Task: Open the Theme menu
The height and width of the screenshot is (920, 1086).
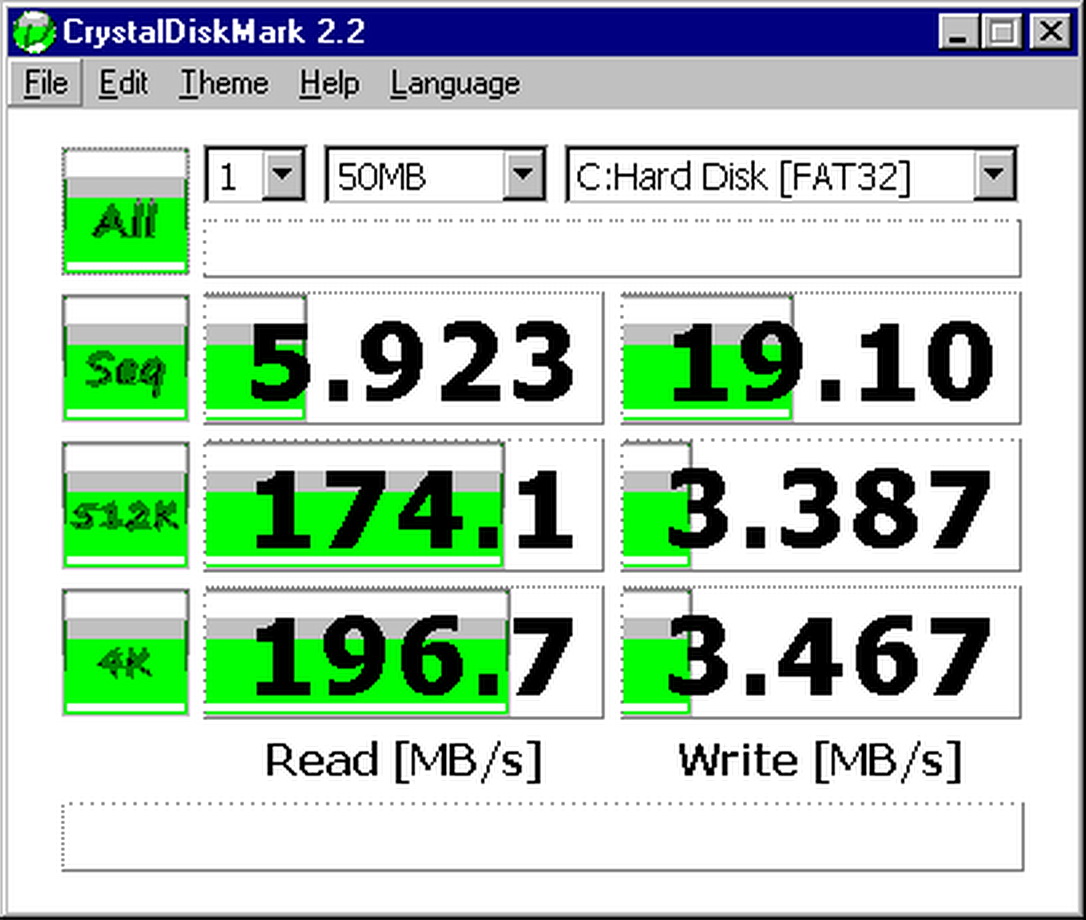Action: tap(224, 83)
